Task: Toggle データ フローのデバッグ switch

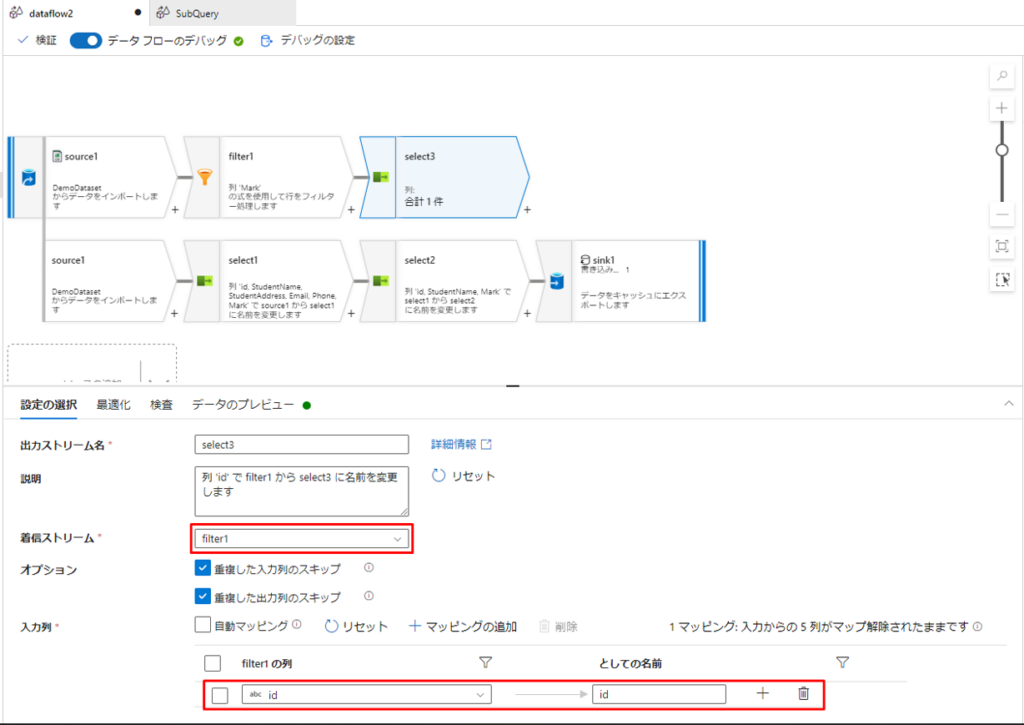Action: click(86, 40)
